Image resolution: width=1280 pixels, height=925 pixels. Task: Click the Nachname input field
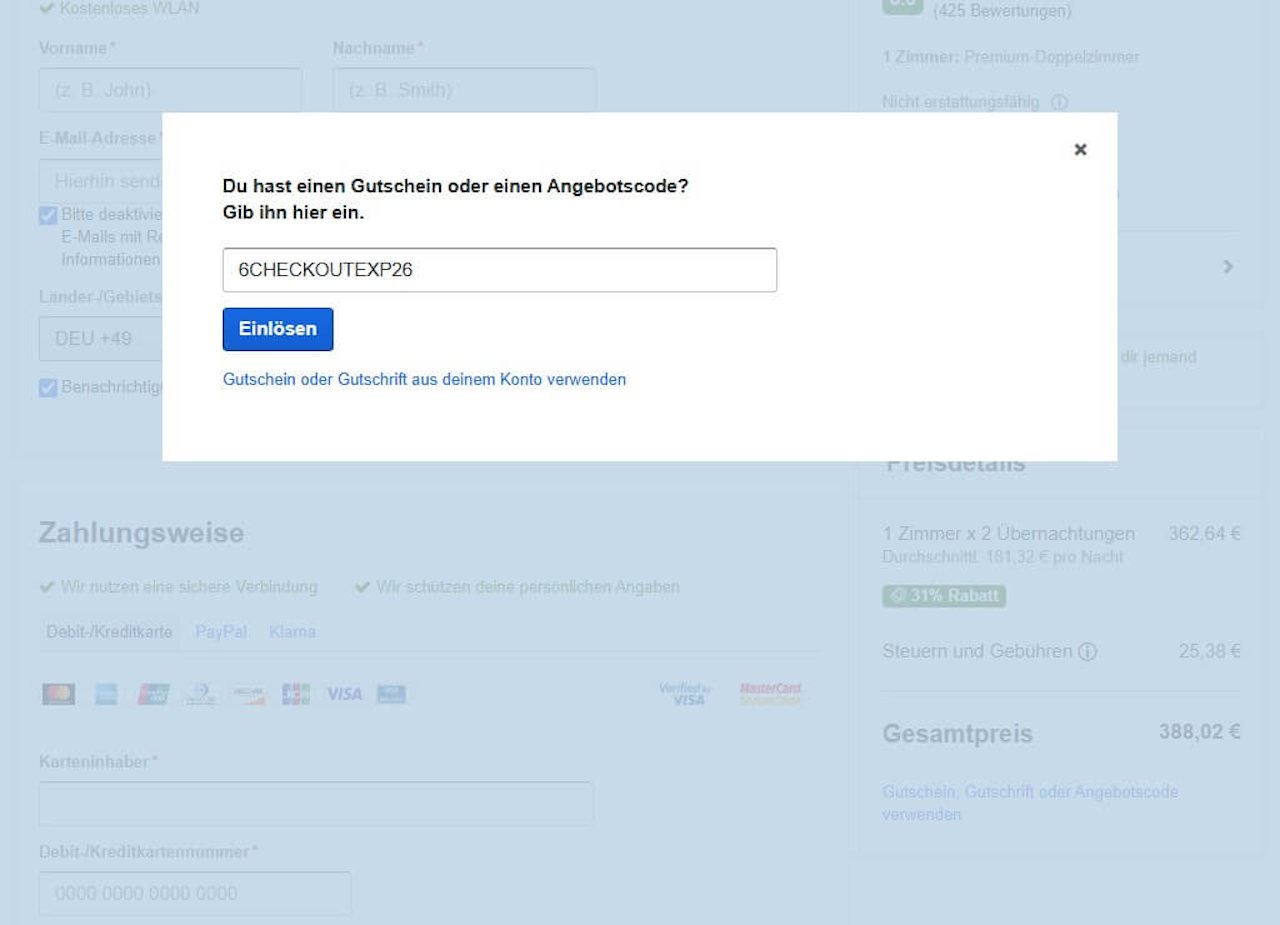(x=464, y=89)
